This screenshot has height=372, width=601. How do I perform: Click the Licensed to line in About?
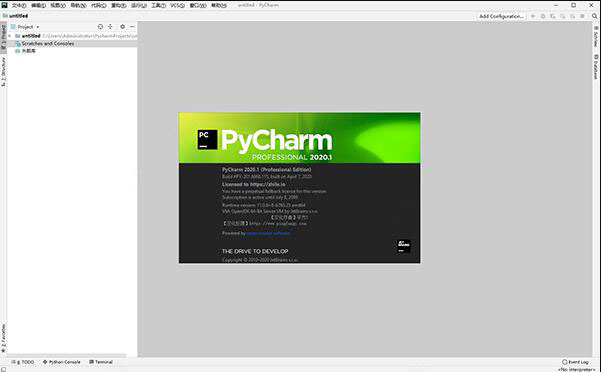(x=253, y=184)
